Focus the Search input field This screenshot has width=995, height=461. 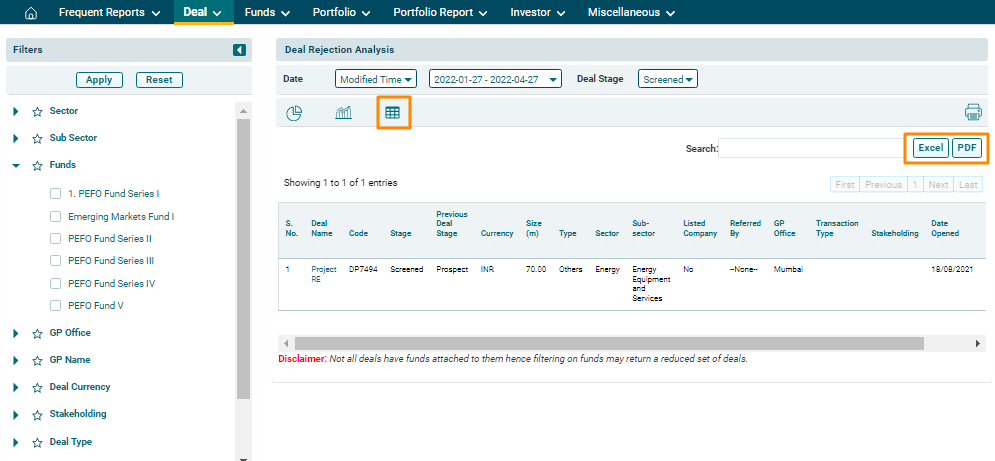coord(811,148)
